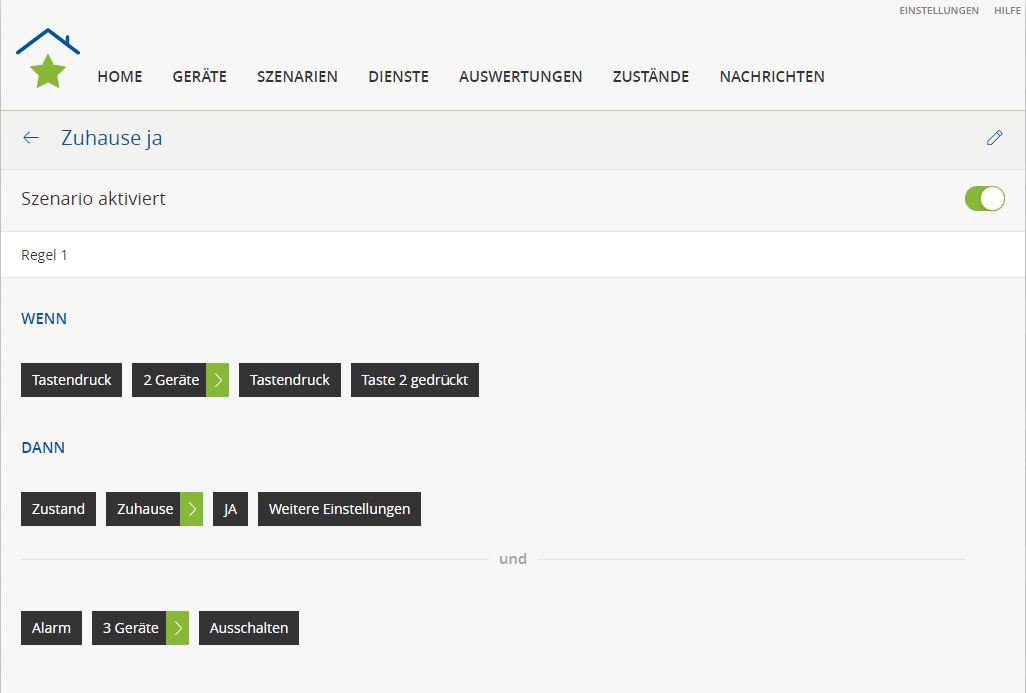Open Nachrichten from the top navigation
Viewport: 1026px width, 693px height.
click(772, 77)
